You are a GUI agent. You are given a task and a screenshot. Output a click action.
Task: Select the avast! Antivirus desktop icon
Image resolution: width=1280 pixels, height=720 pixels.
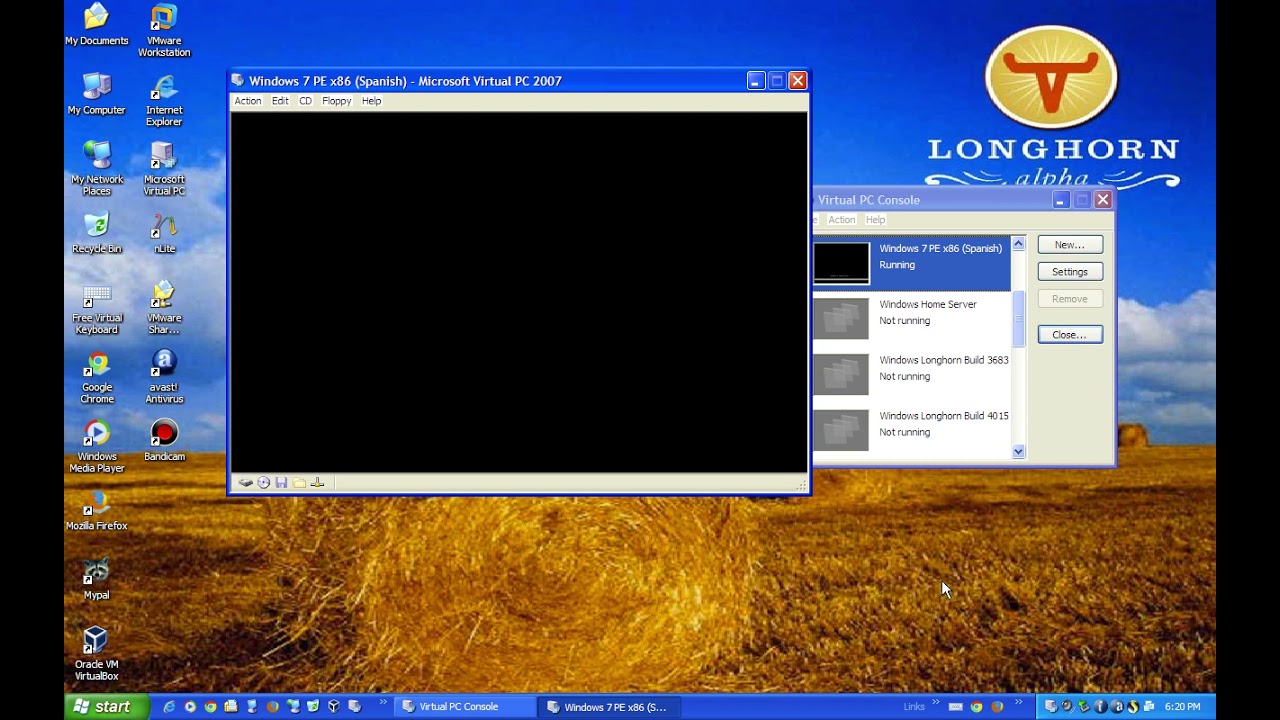[x=164, y=377]
